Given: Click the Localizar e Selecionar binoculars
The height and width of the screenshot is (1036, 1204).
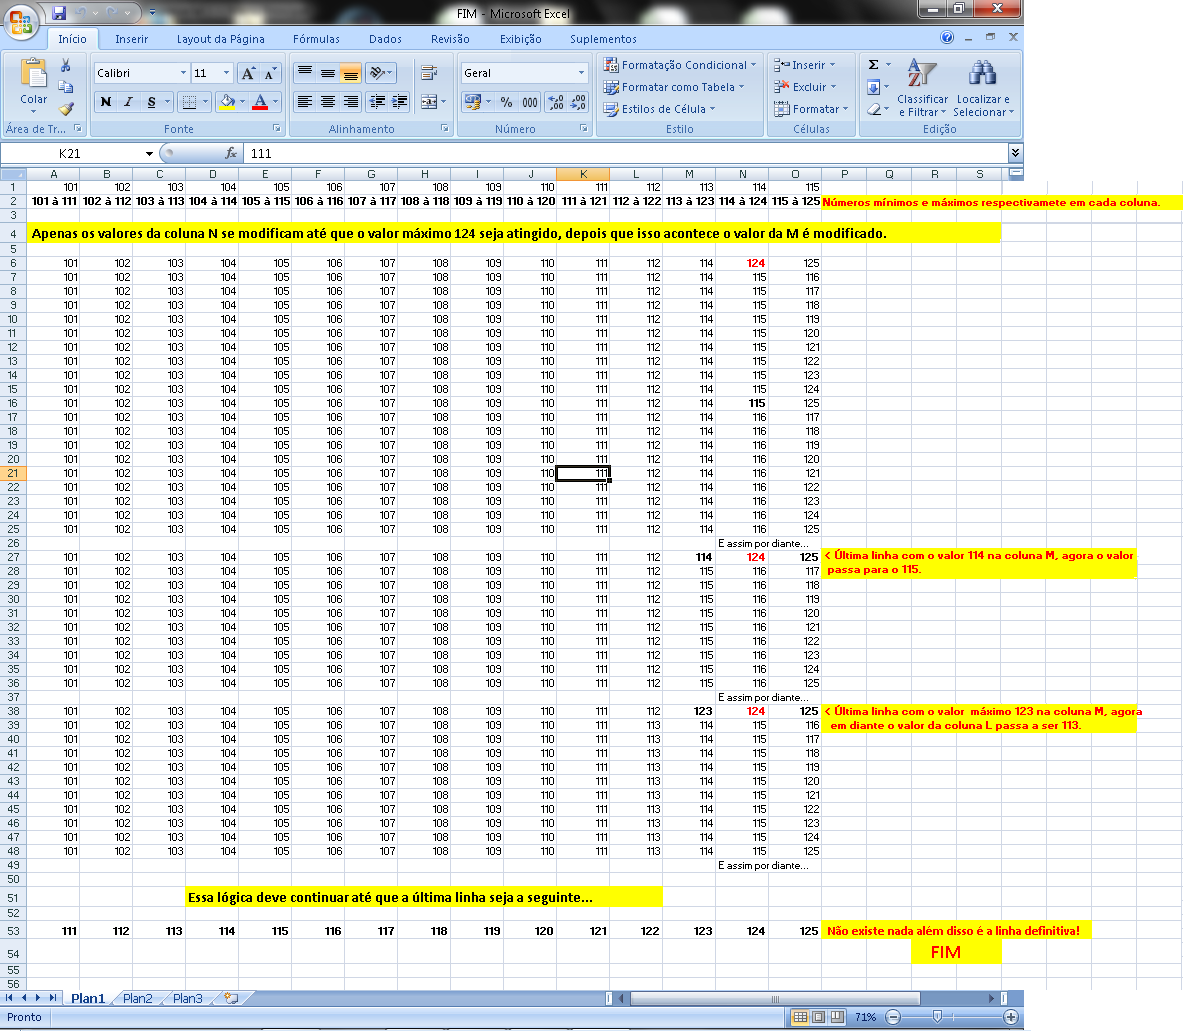Looking at the screenshot, I should click(x=983, y=88).
